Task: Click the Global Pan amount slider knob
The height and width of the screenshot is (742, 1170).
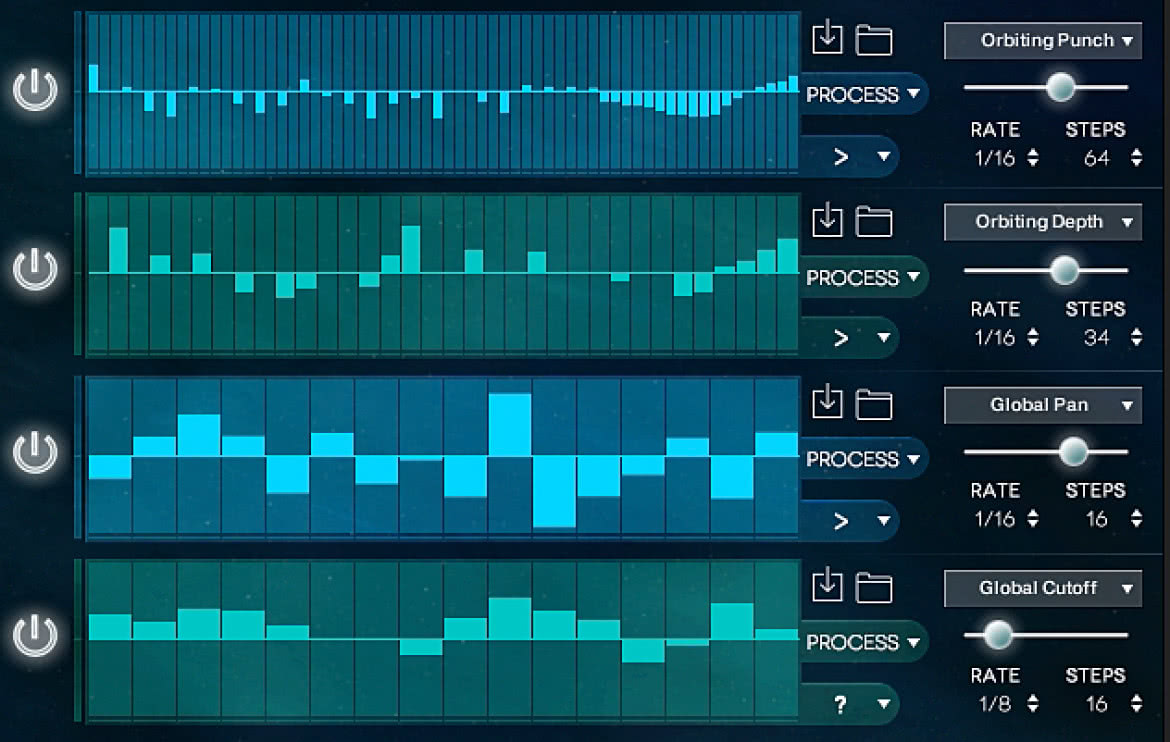Action: point(1074,452)
